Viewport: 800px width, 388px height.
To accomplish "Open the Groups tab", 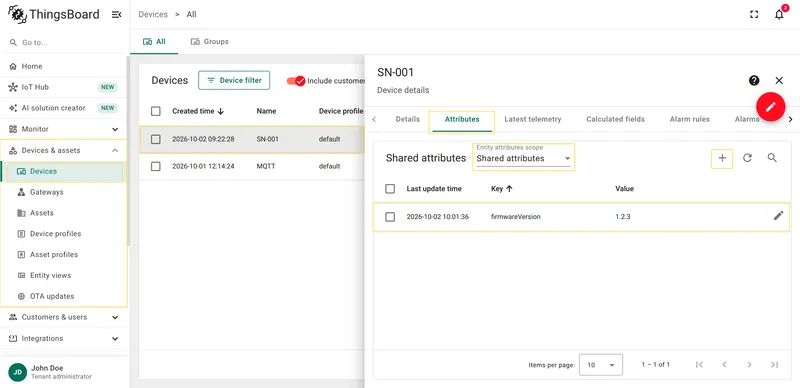I will (210, 42).
